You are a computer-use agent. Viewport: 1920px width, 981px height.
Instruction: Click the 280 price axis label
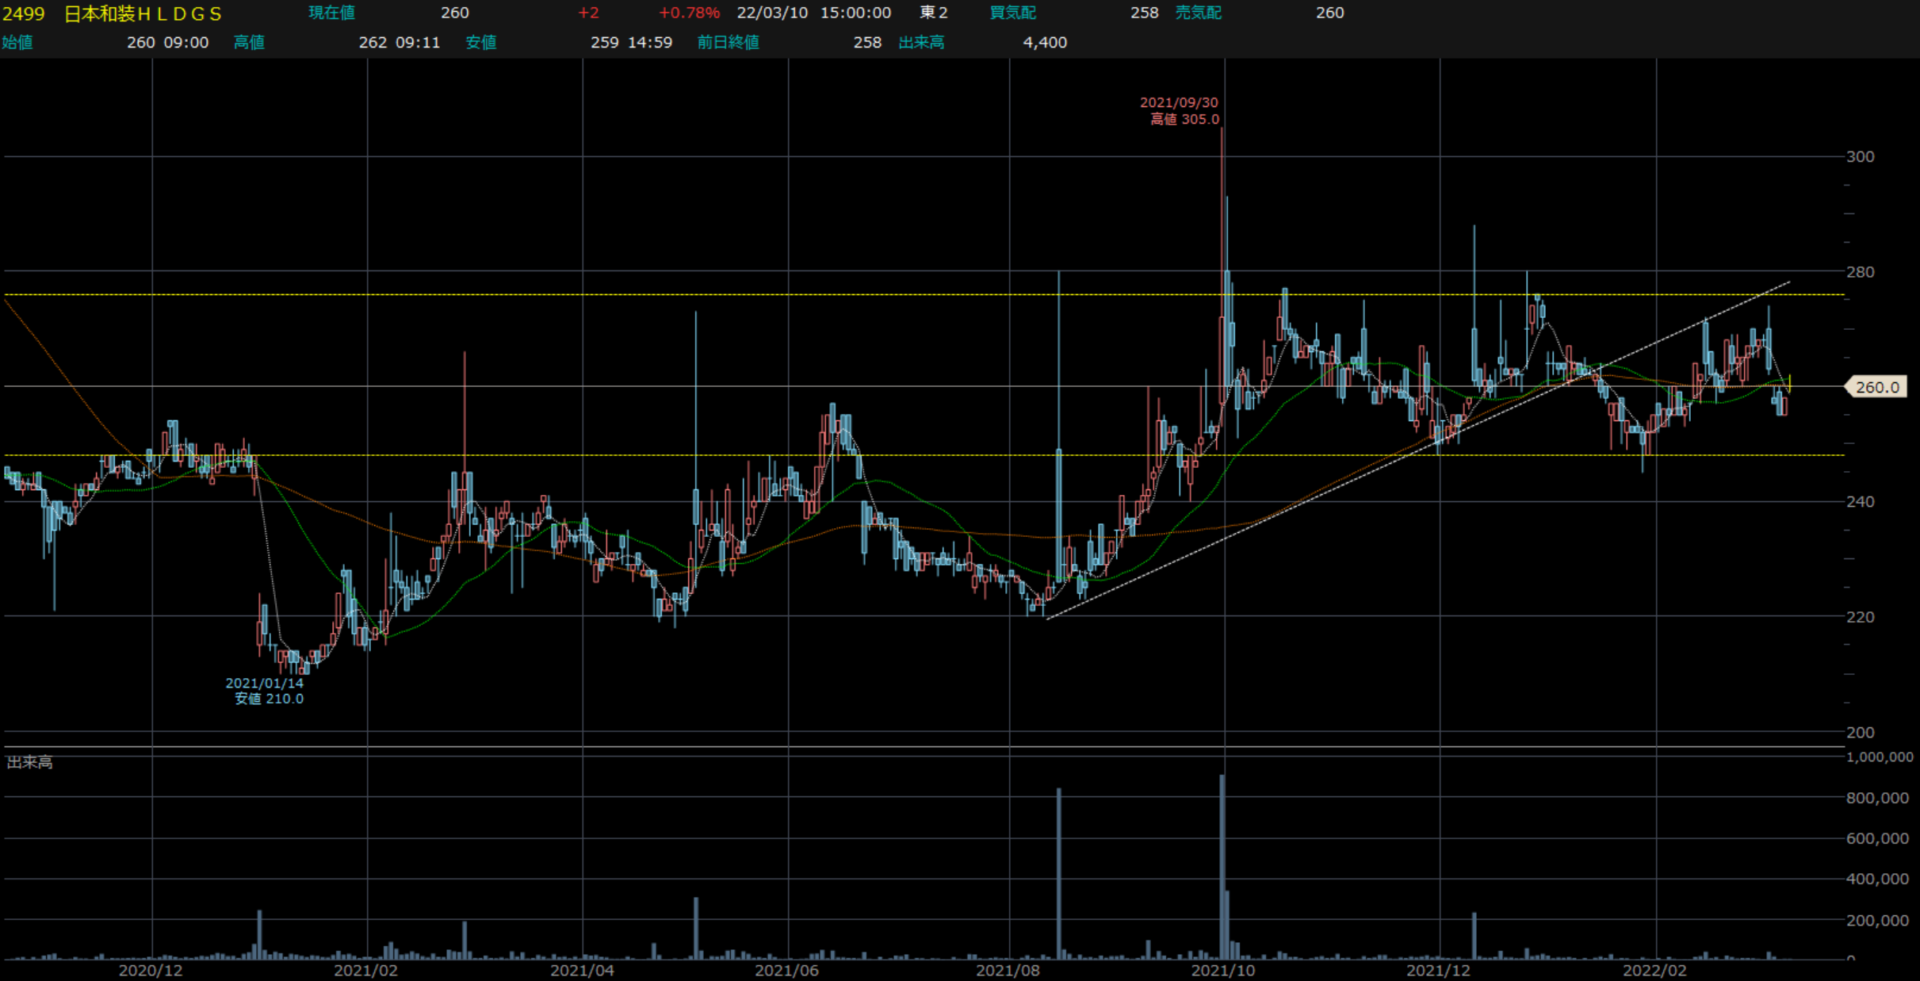[1860, 272]
